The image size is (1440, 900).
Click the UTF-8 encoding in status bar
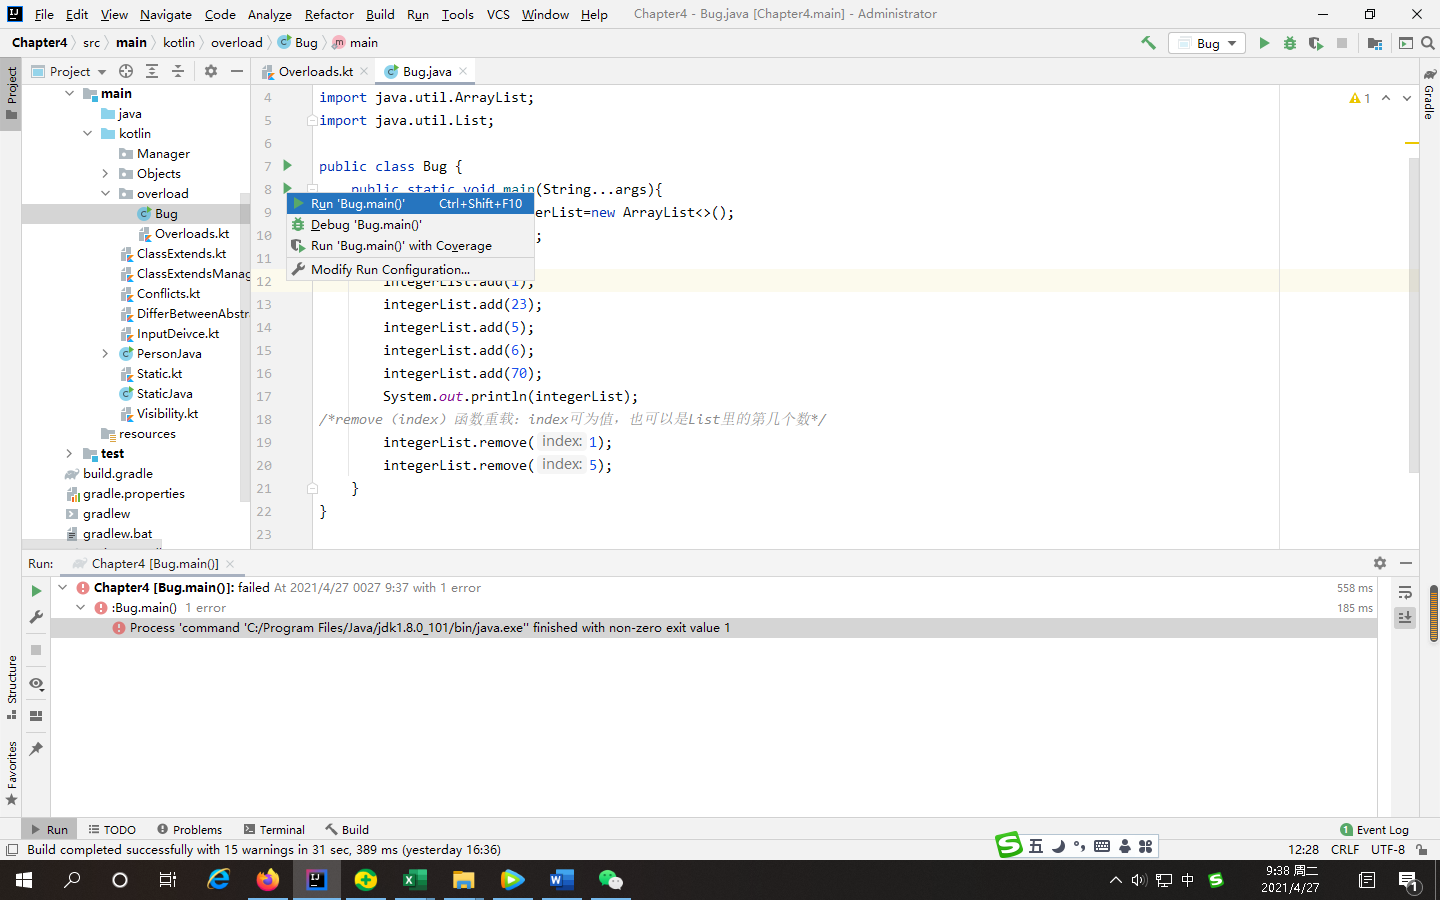point(1388,850)
